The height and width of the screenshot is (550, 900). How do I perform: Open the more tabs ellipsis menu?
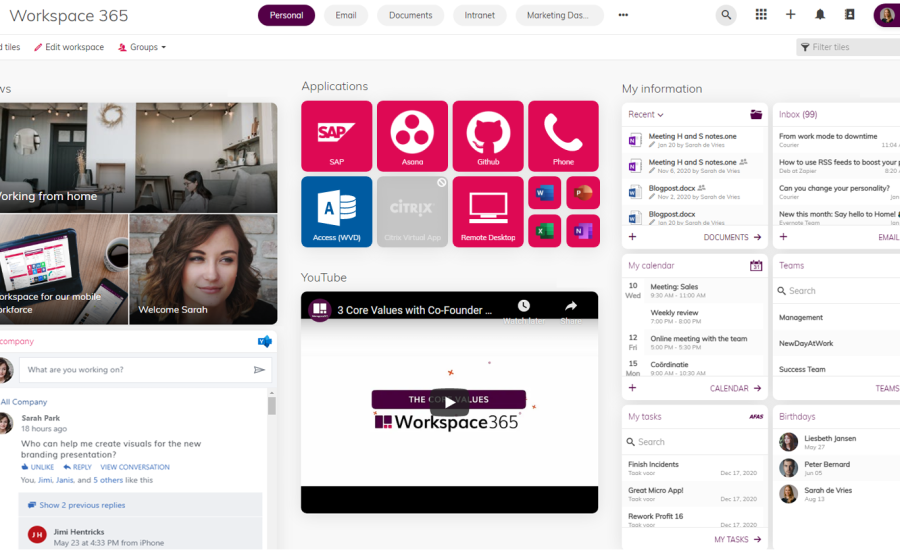(x=623, y=15)
